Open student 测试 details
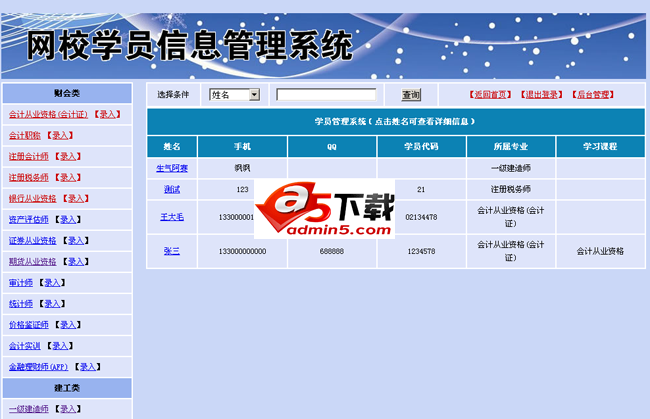650x419 pixels. point(172,189)
